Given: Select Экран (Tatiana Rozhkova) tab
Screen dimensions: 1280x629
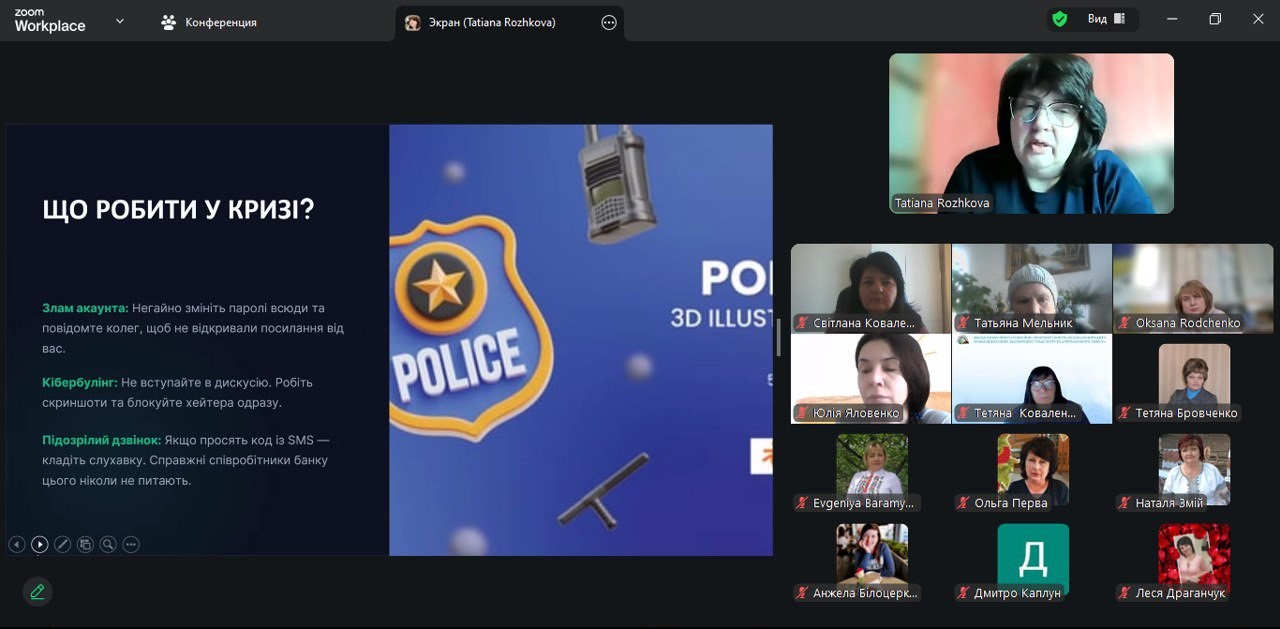Looking at the screenshot, I should pos(490,22).
